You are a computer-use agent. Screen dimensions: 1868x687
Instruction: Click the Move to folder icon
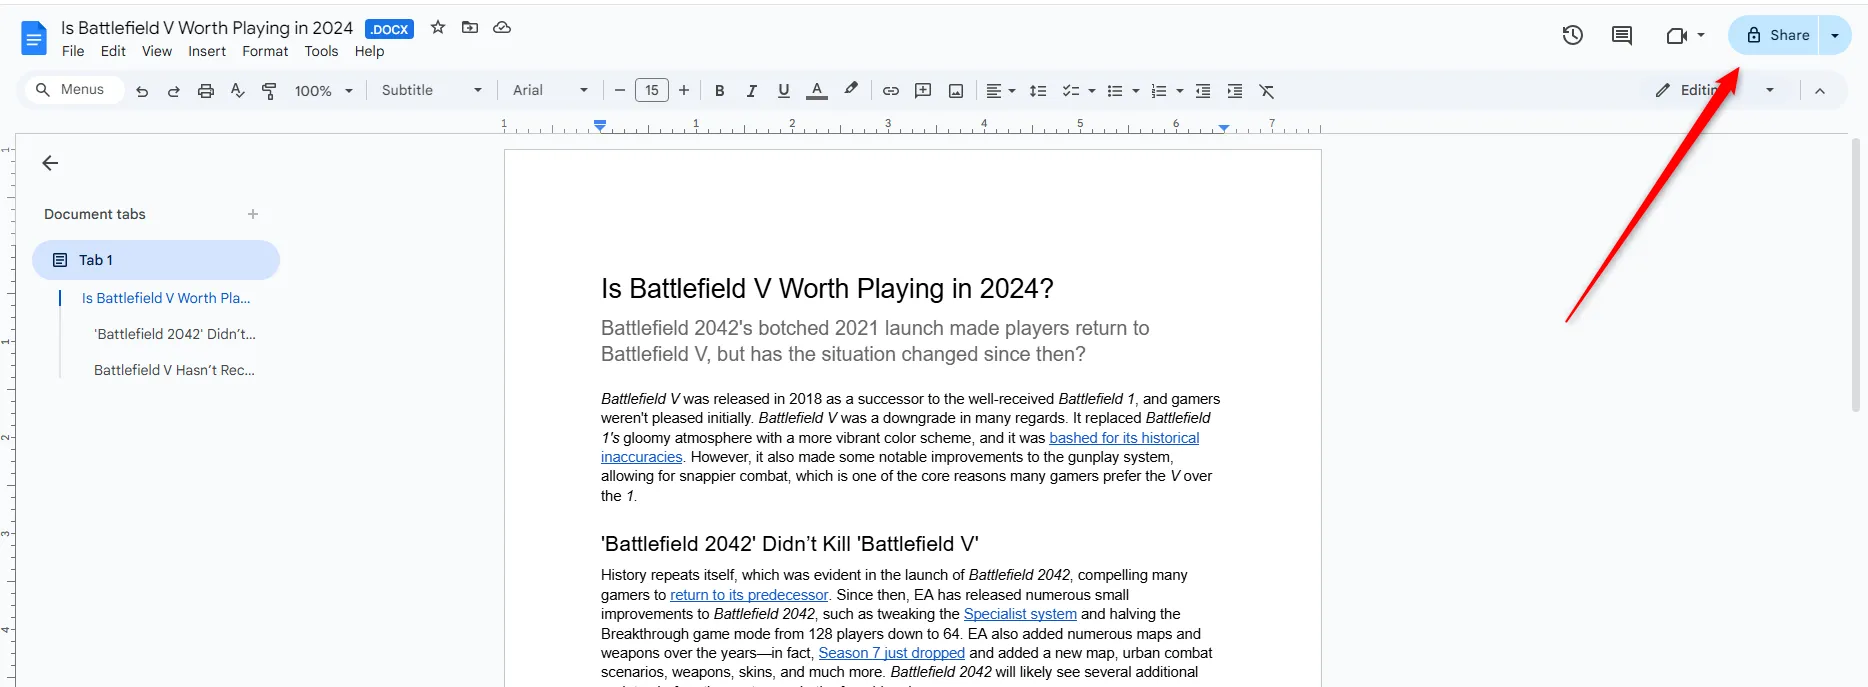470,28
